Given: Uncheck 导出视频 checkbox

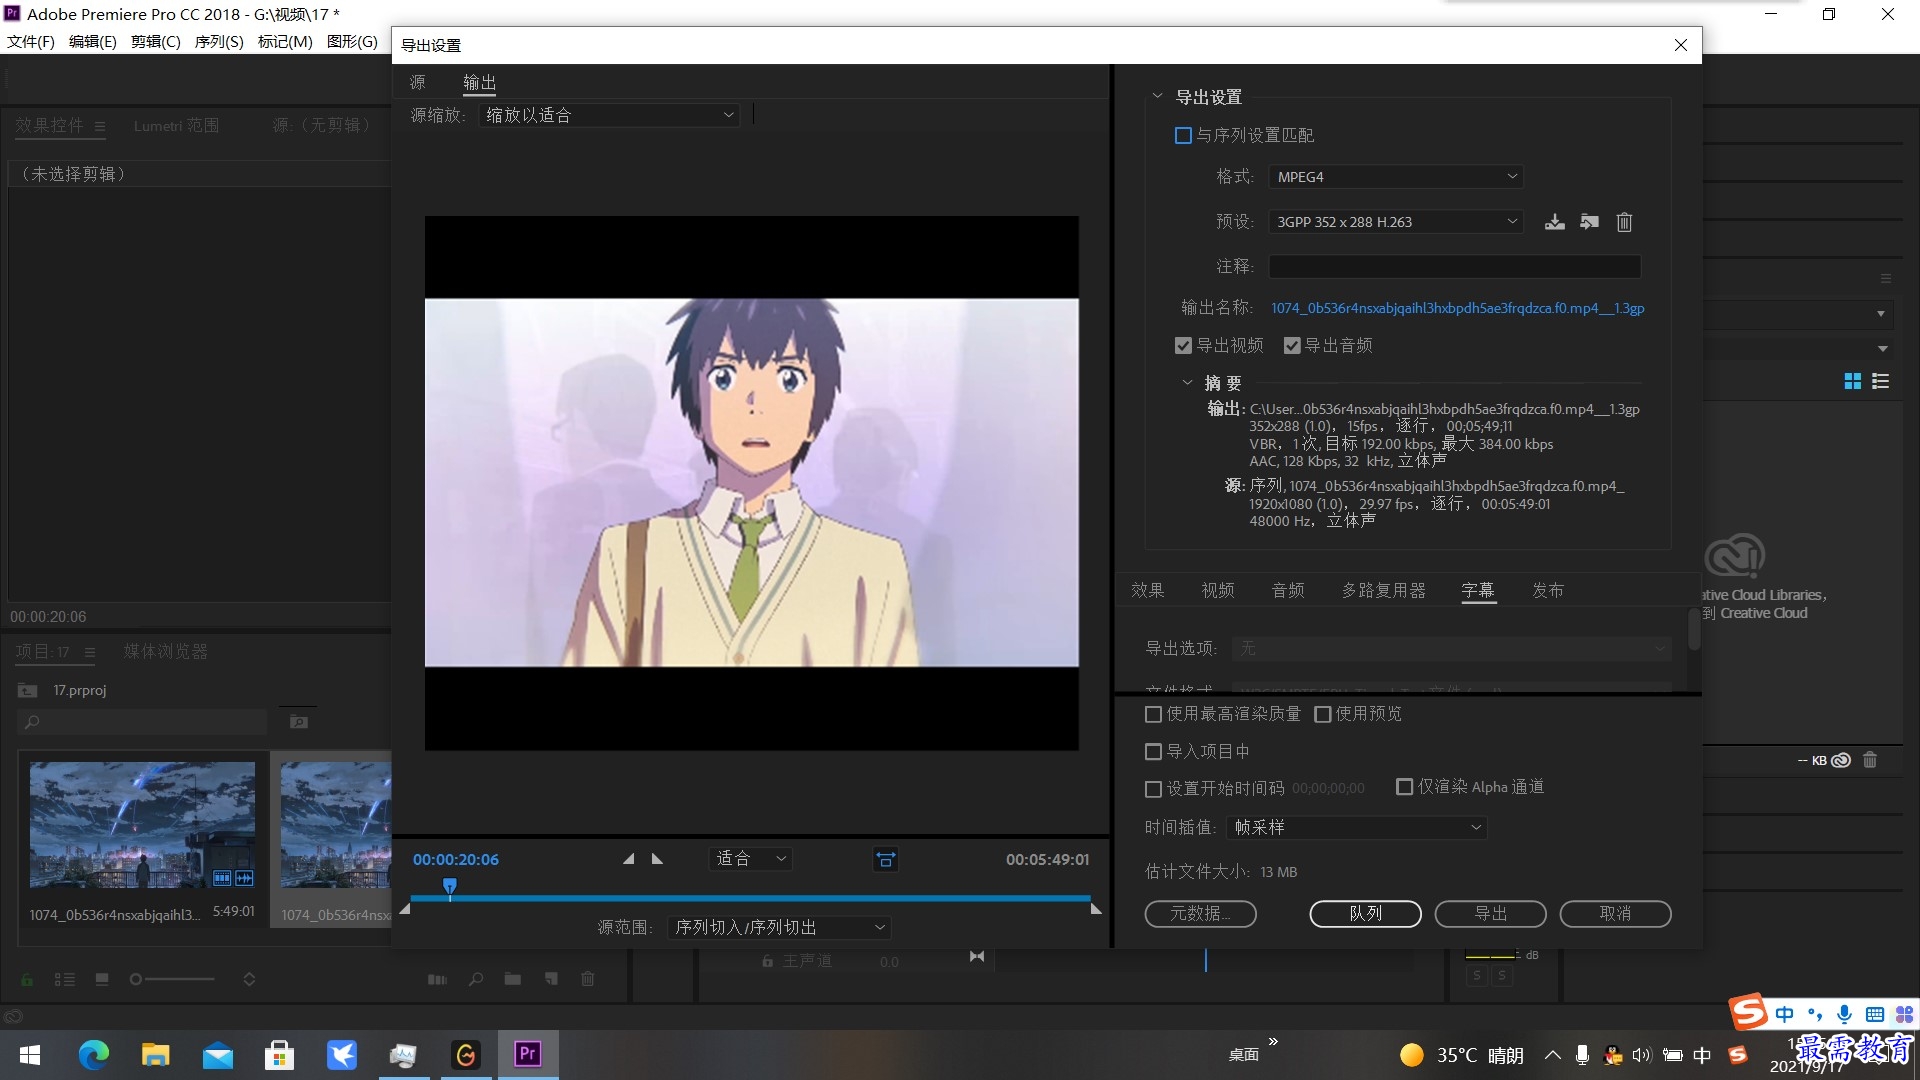Looking at the screenshot, I should pyautogui.click(x=1183, y=345).
